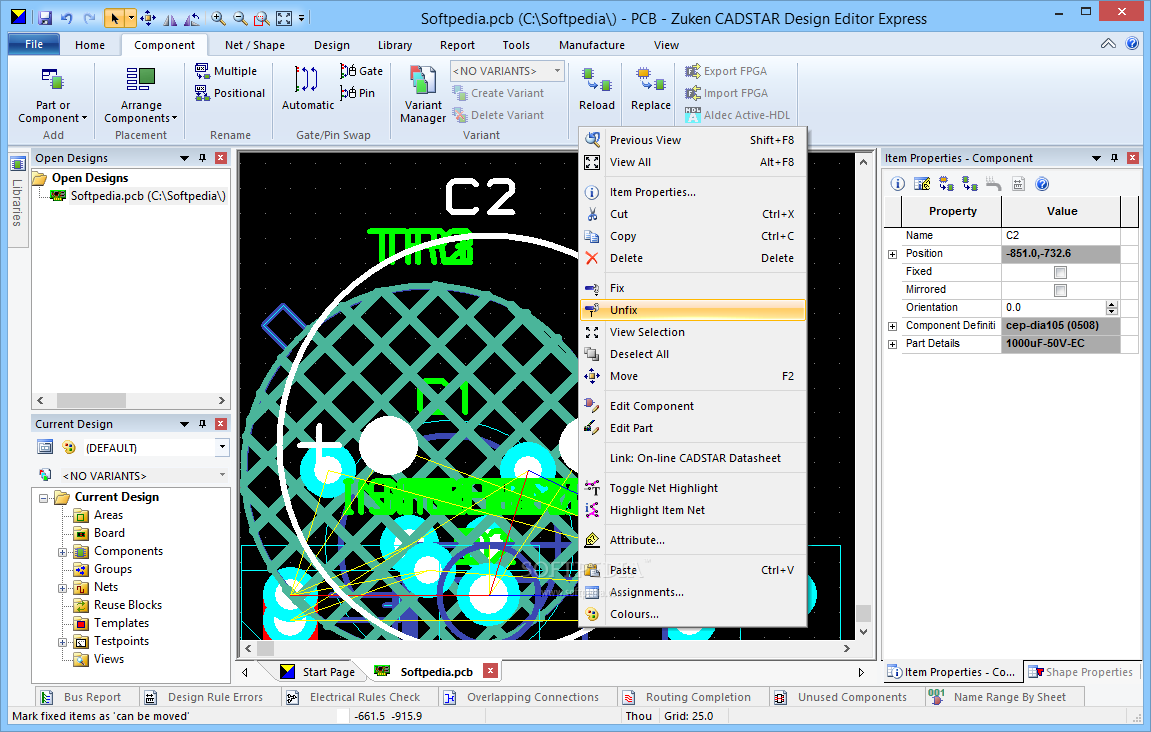The image size is (1151, 732).
Task: Click the Save icon in quick access toolbar
Action: point(45,18)
